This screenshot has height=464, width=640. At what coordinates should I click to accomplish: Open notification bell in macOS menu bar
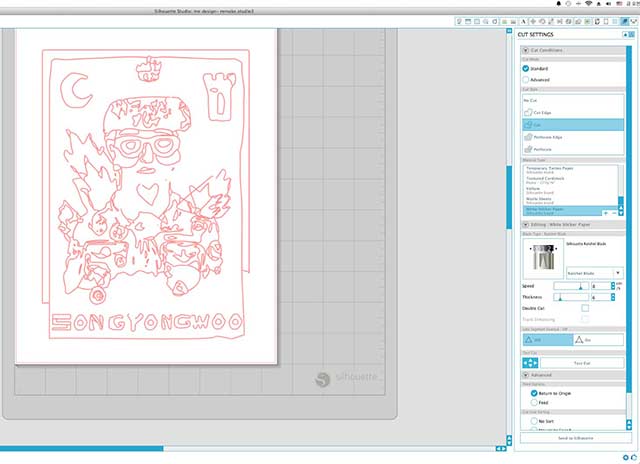[x=559, y=3]
